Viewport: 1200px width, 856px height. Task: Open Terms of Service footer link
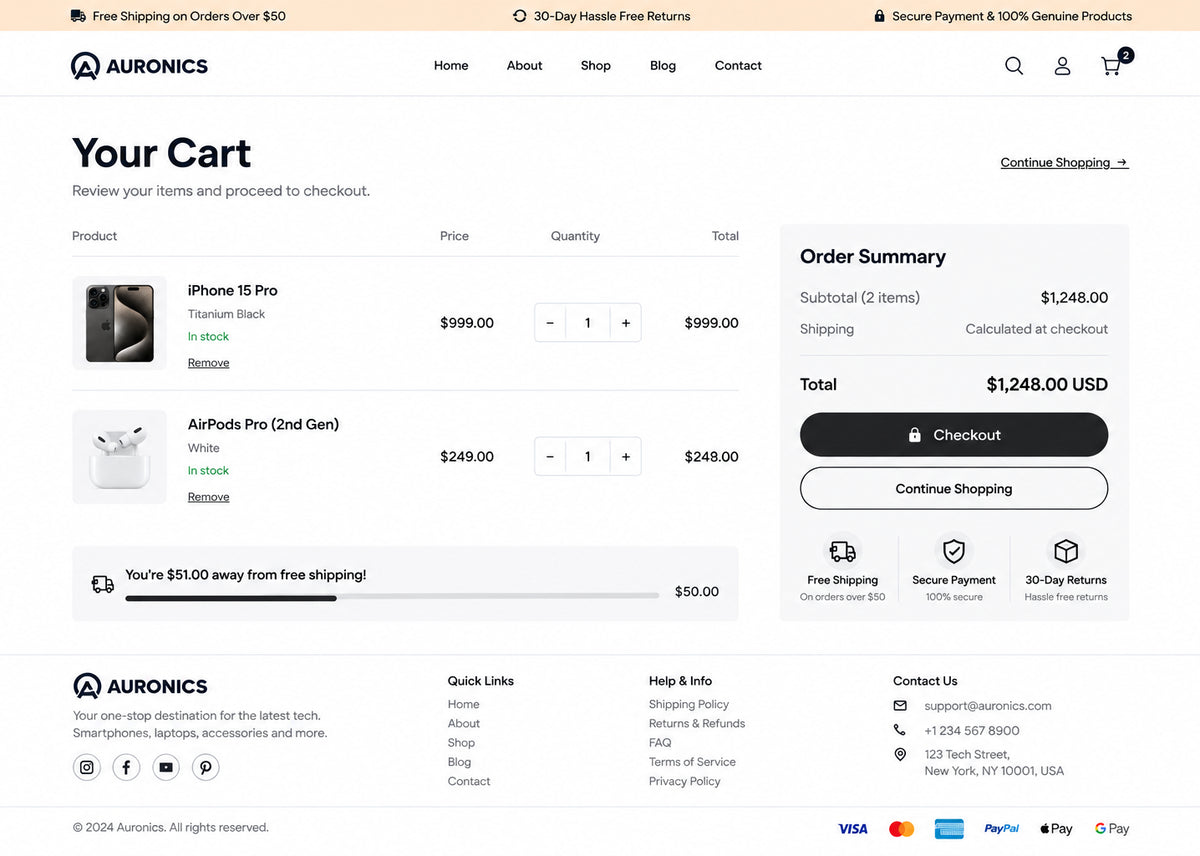click(x=692, y=762)
